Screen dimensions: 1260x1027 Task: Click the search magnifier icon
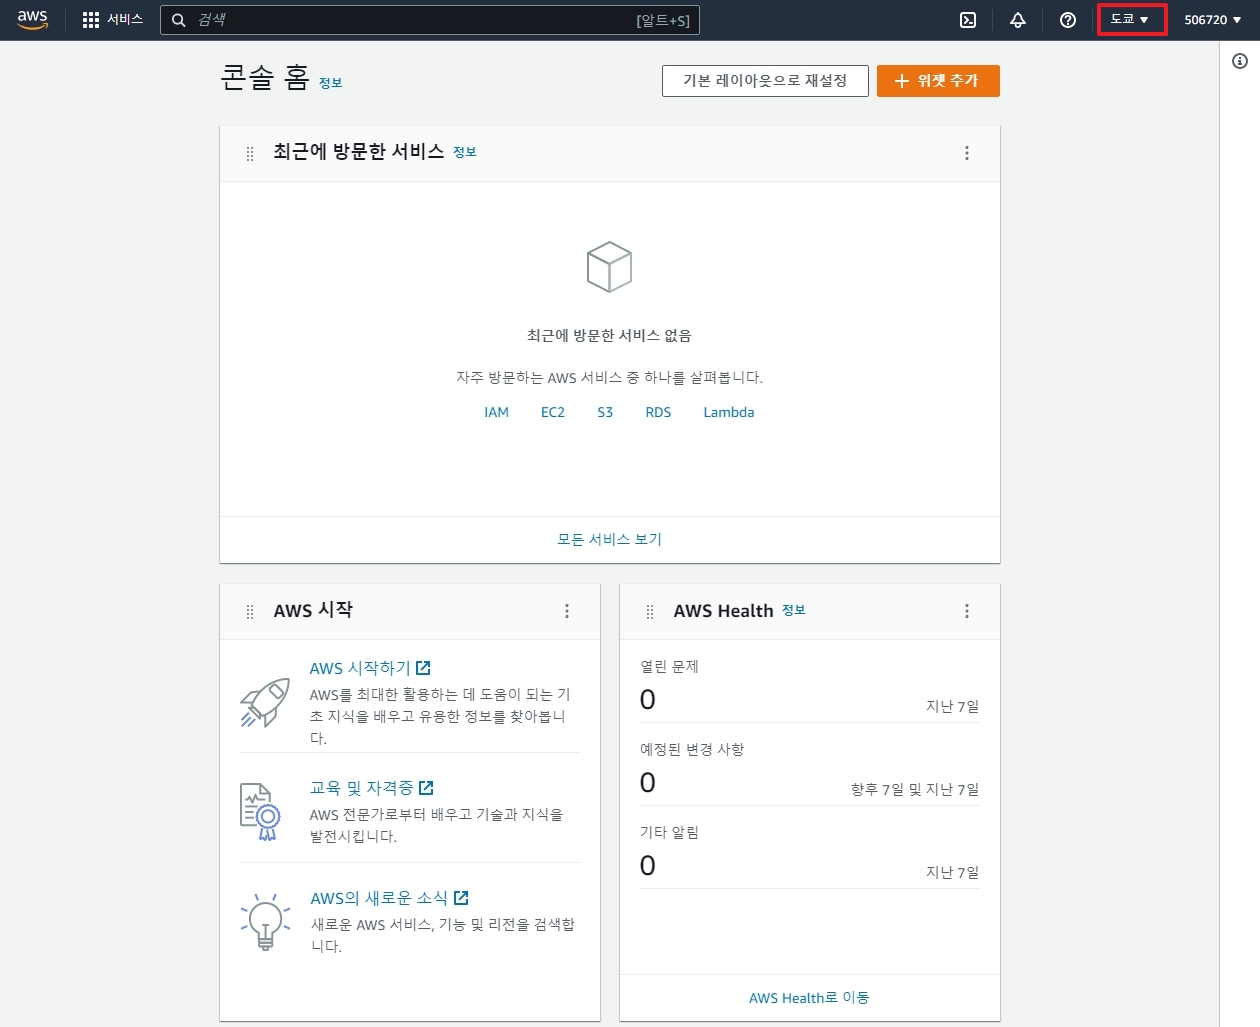[179, 20]
